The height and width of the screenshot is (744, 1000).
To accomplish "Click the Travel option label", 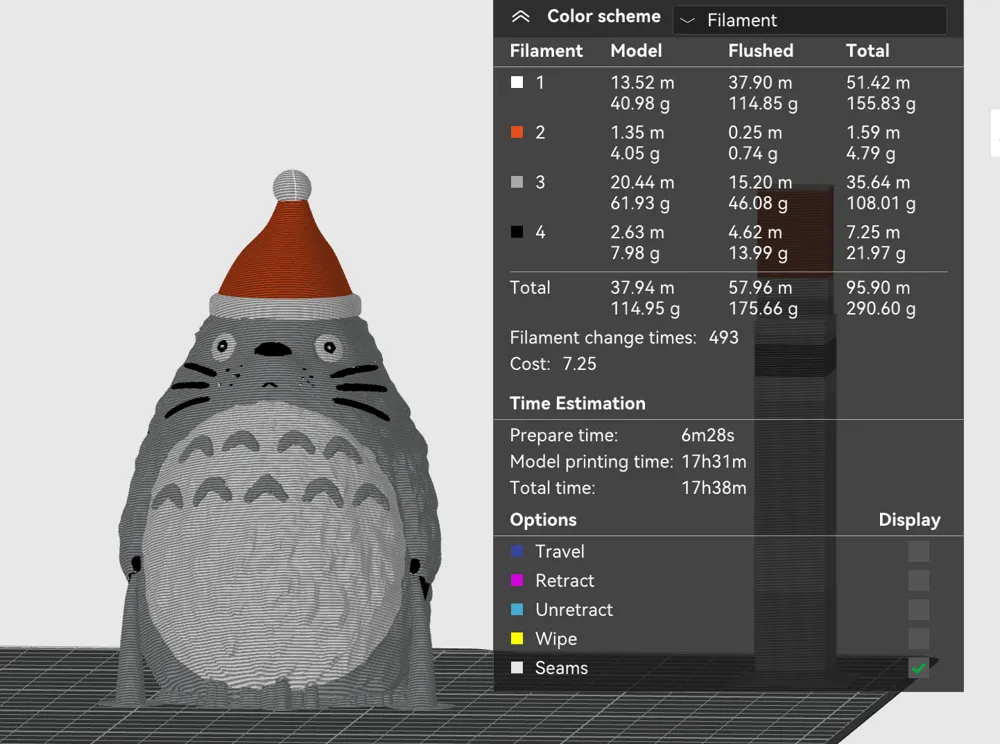I will pyautogui.click(x=559, y=551).
